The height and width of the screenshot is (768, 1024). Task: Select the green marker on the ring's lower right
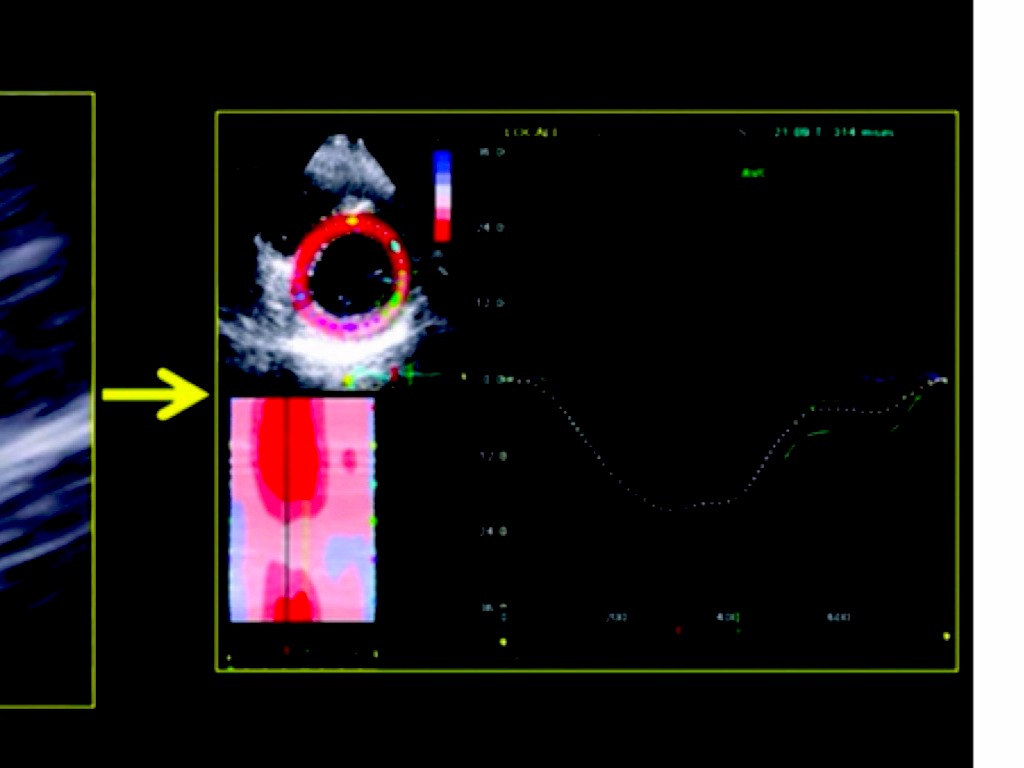pos(394,299)
